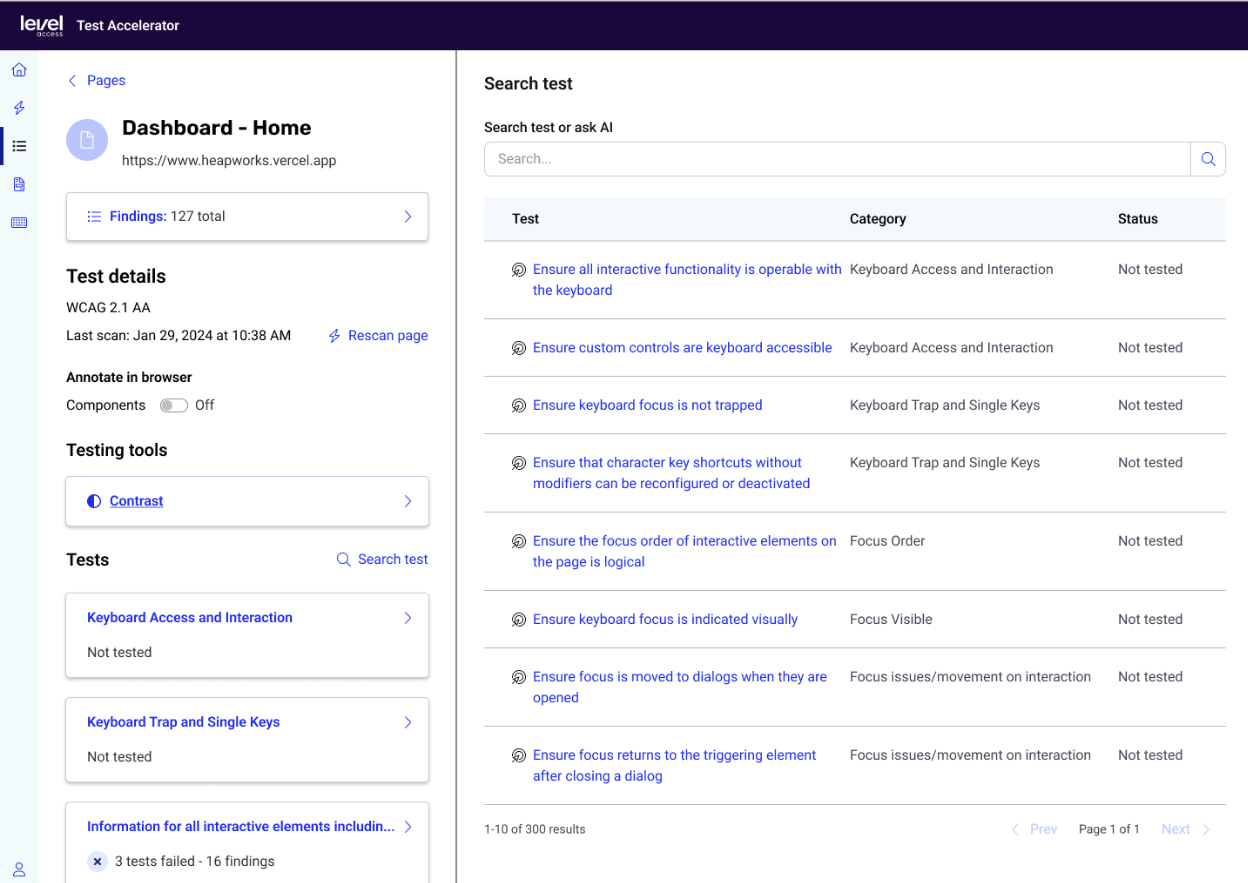Click the heapworks.vercel.app URL text
This screenshot has height=883, width=1248.
(x=229, y=160)
